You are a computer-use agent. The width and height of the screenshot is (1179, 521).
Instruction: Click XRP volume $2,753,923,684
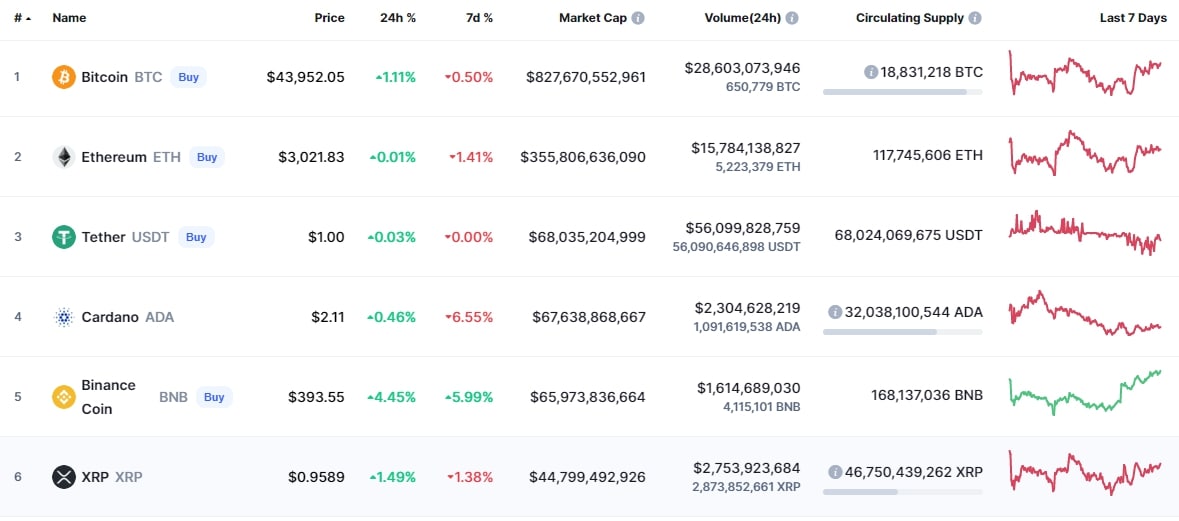[x=749, y=468]
